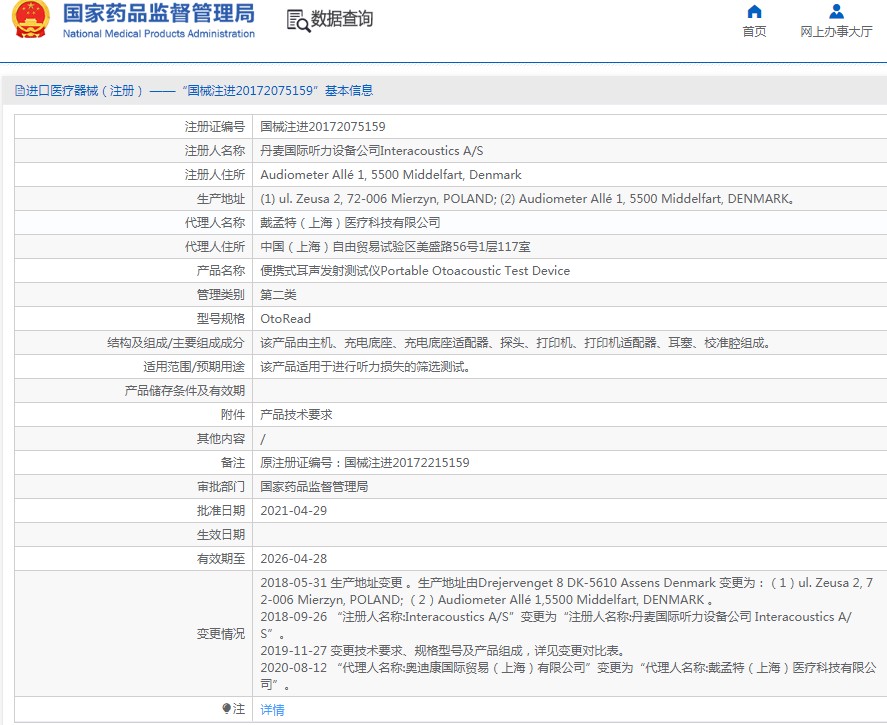Viewport: 887px width, 725px height.
Task: Click the 注册证编号 row label
Action: click(x=215, y=127)
